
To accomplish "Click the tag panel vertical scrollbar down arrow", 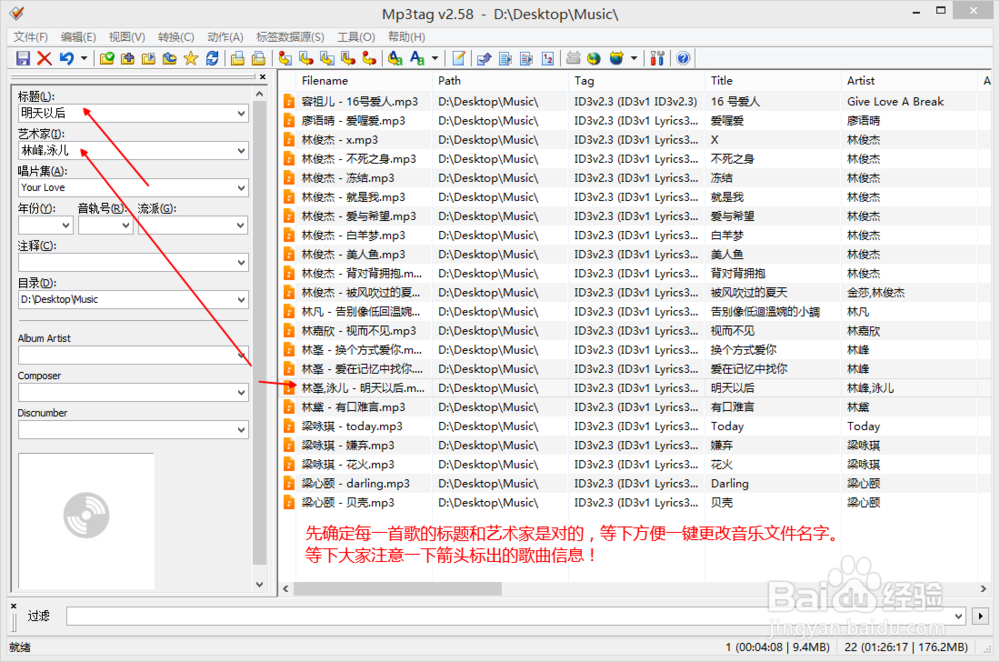I will point(260,584).
